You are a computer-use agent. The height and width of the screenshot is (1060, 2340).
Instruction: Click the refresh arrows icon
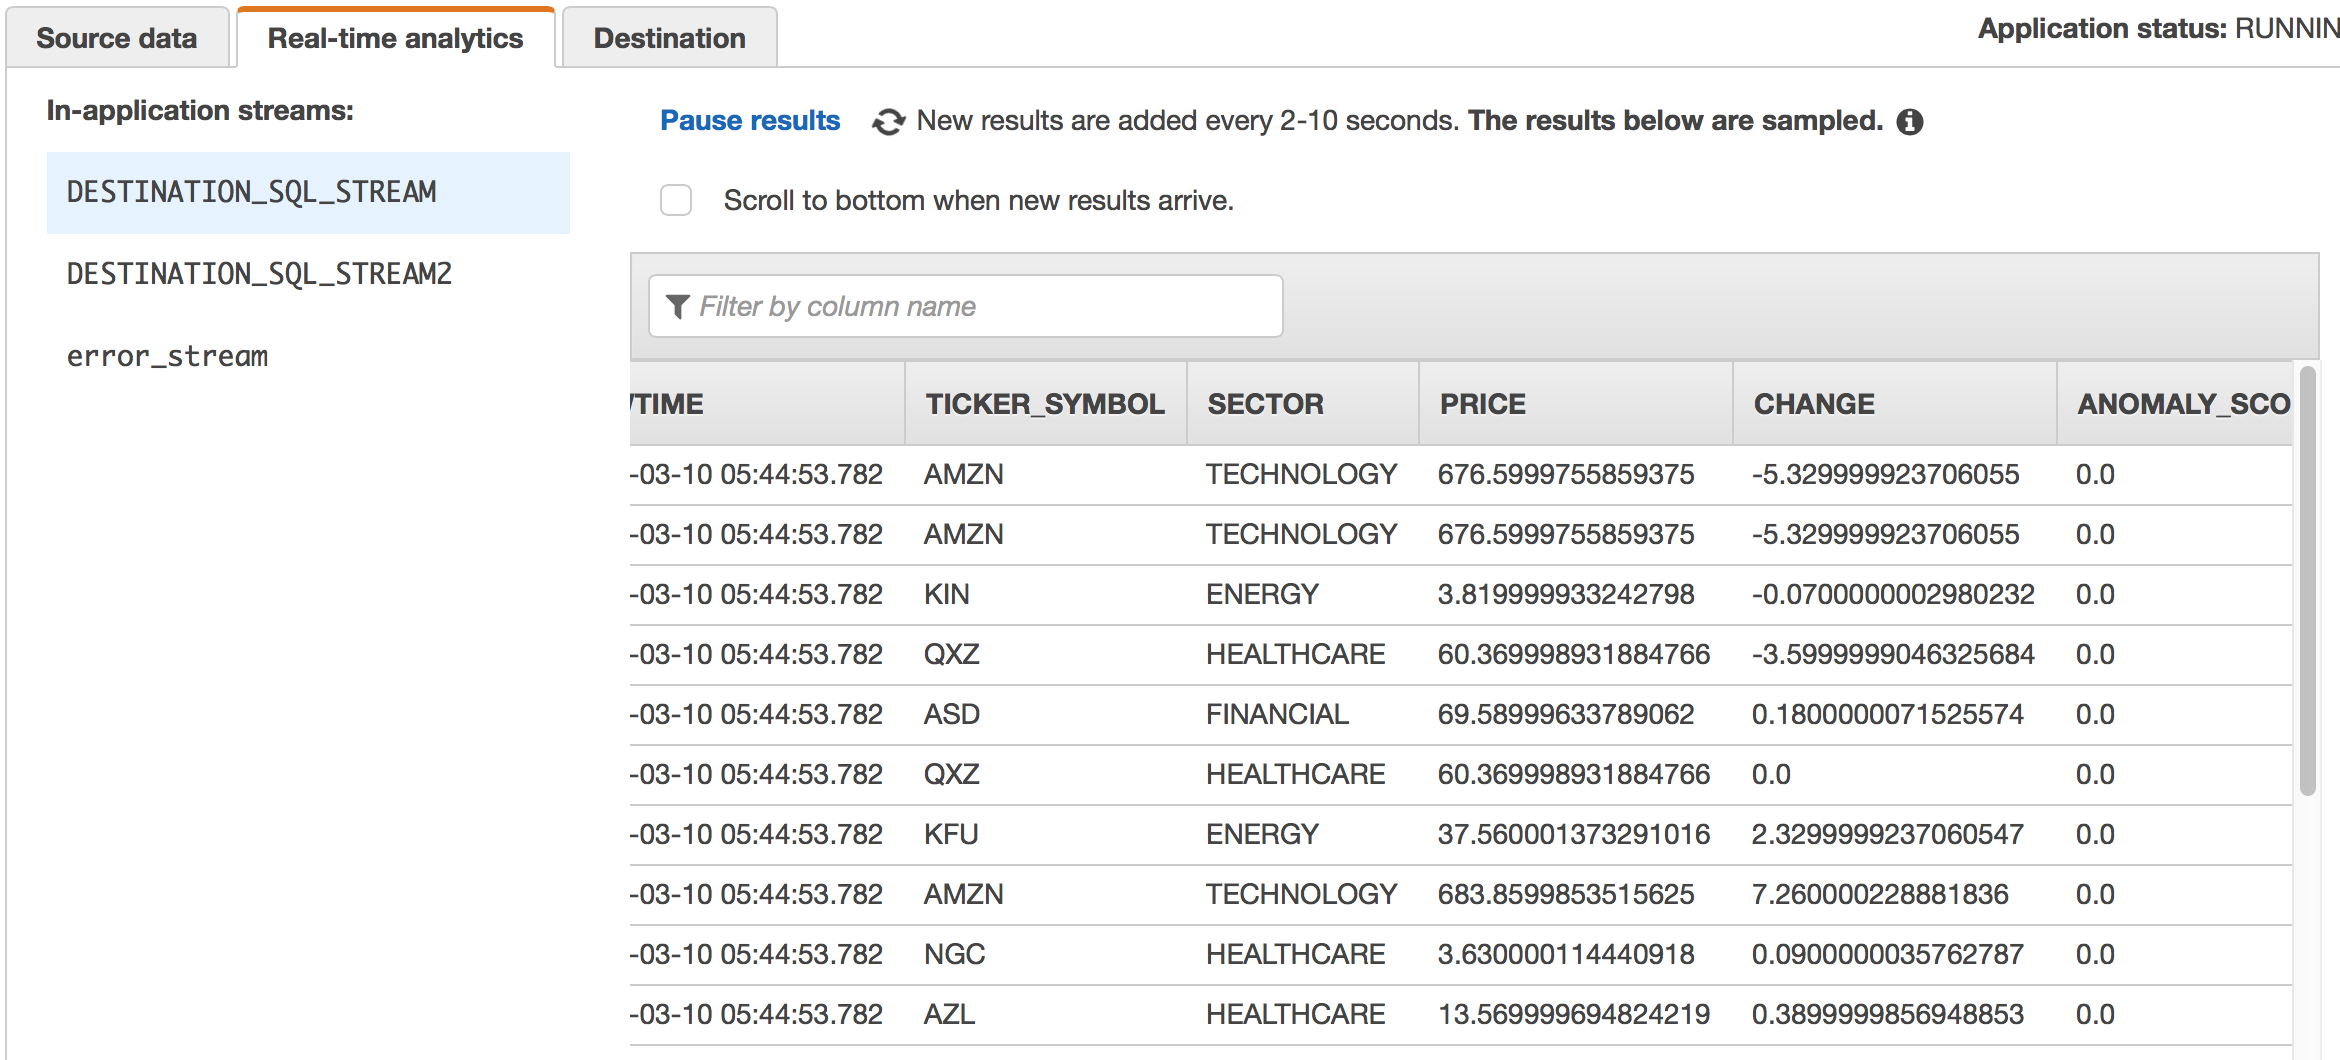[x=888, y=122]
